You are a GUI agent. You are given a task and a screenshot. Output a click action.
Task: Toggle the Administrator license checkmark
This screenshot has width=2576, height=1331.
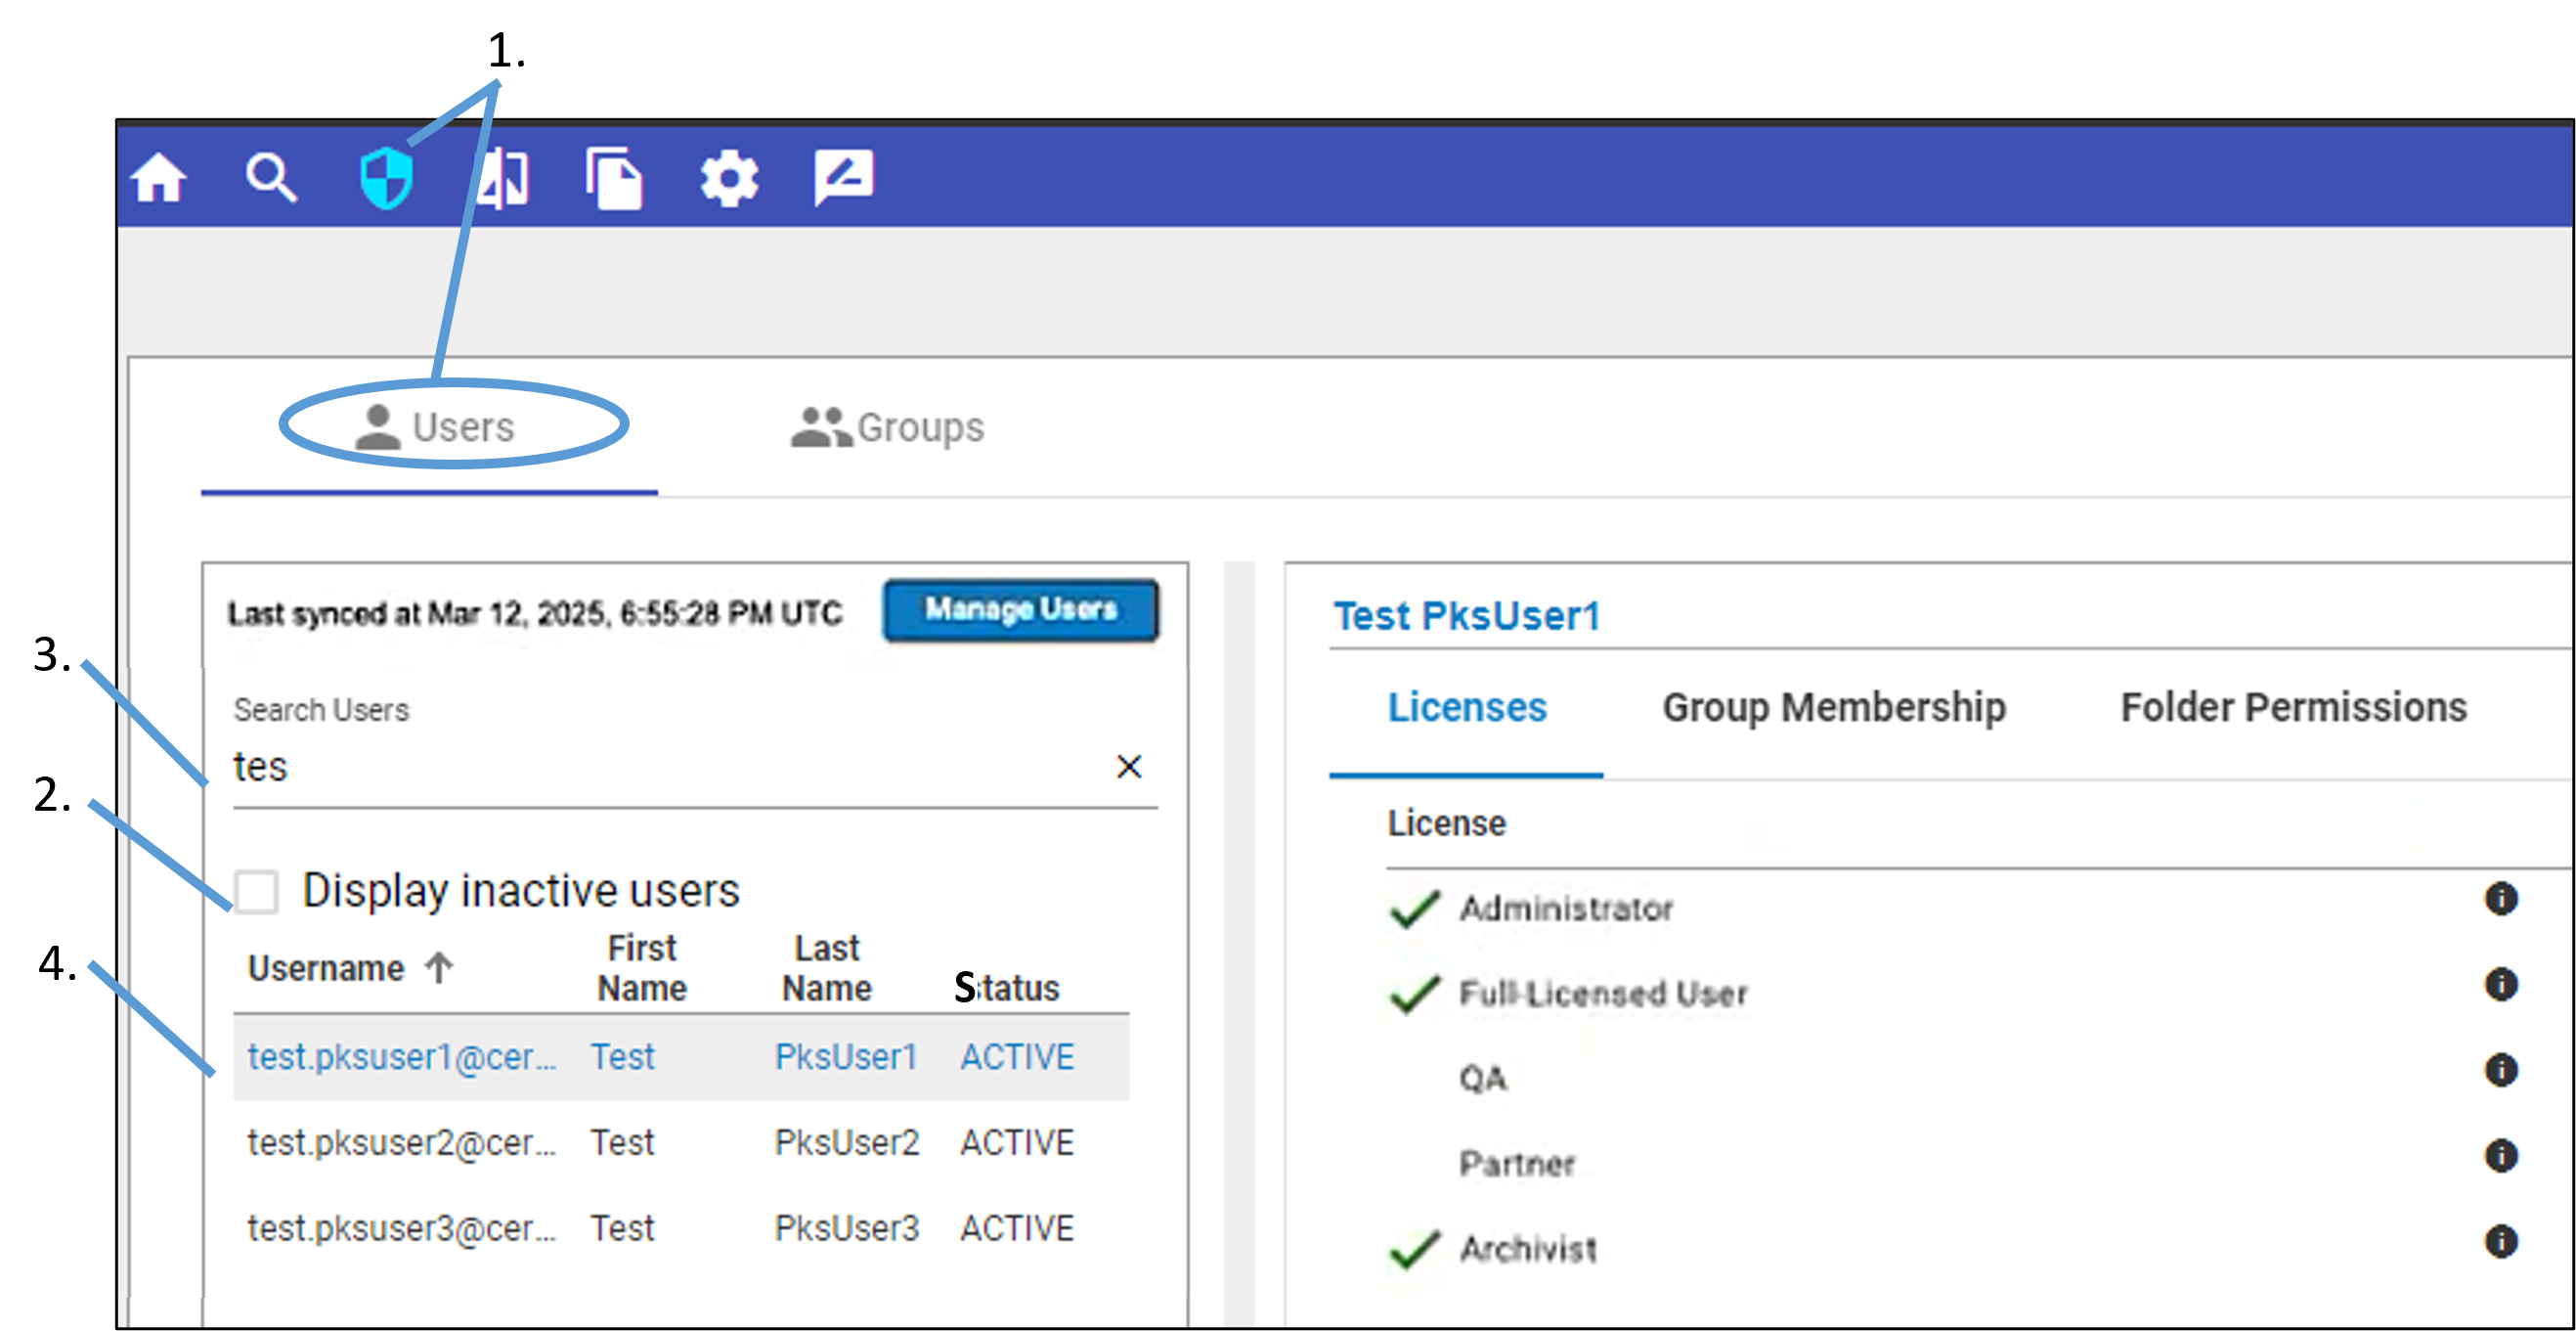click(x=1414, y=908)
